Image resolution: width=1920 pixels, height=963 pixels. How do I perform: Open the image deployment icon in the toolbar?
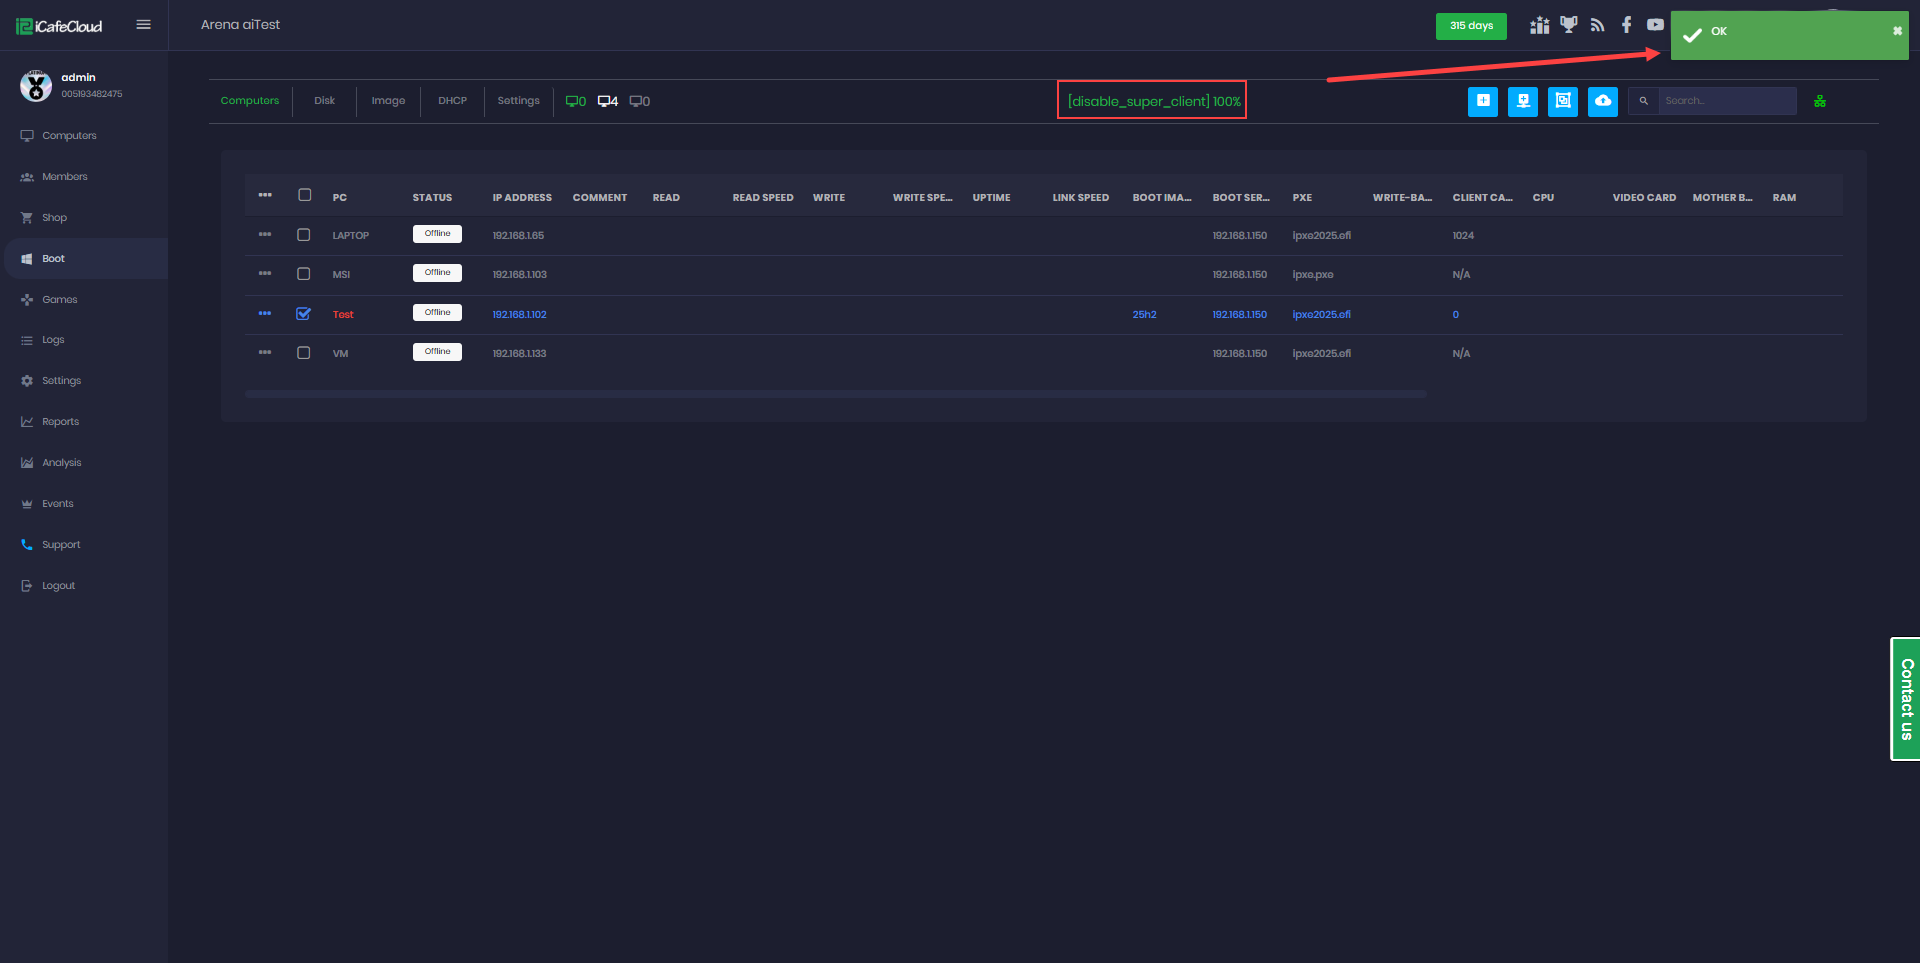(1563, 101)
